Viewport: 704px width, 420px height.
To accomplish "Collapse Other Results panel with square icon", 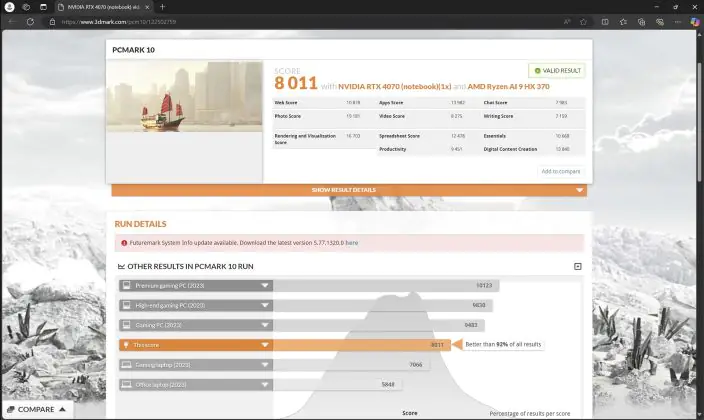I will click(578, 266).
